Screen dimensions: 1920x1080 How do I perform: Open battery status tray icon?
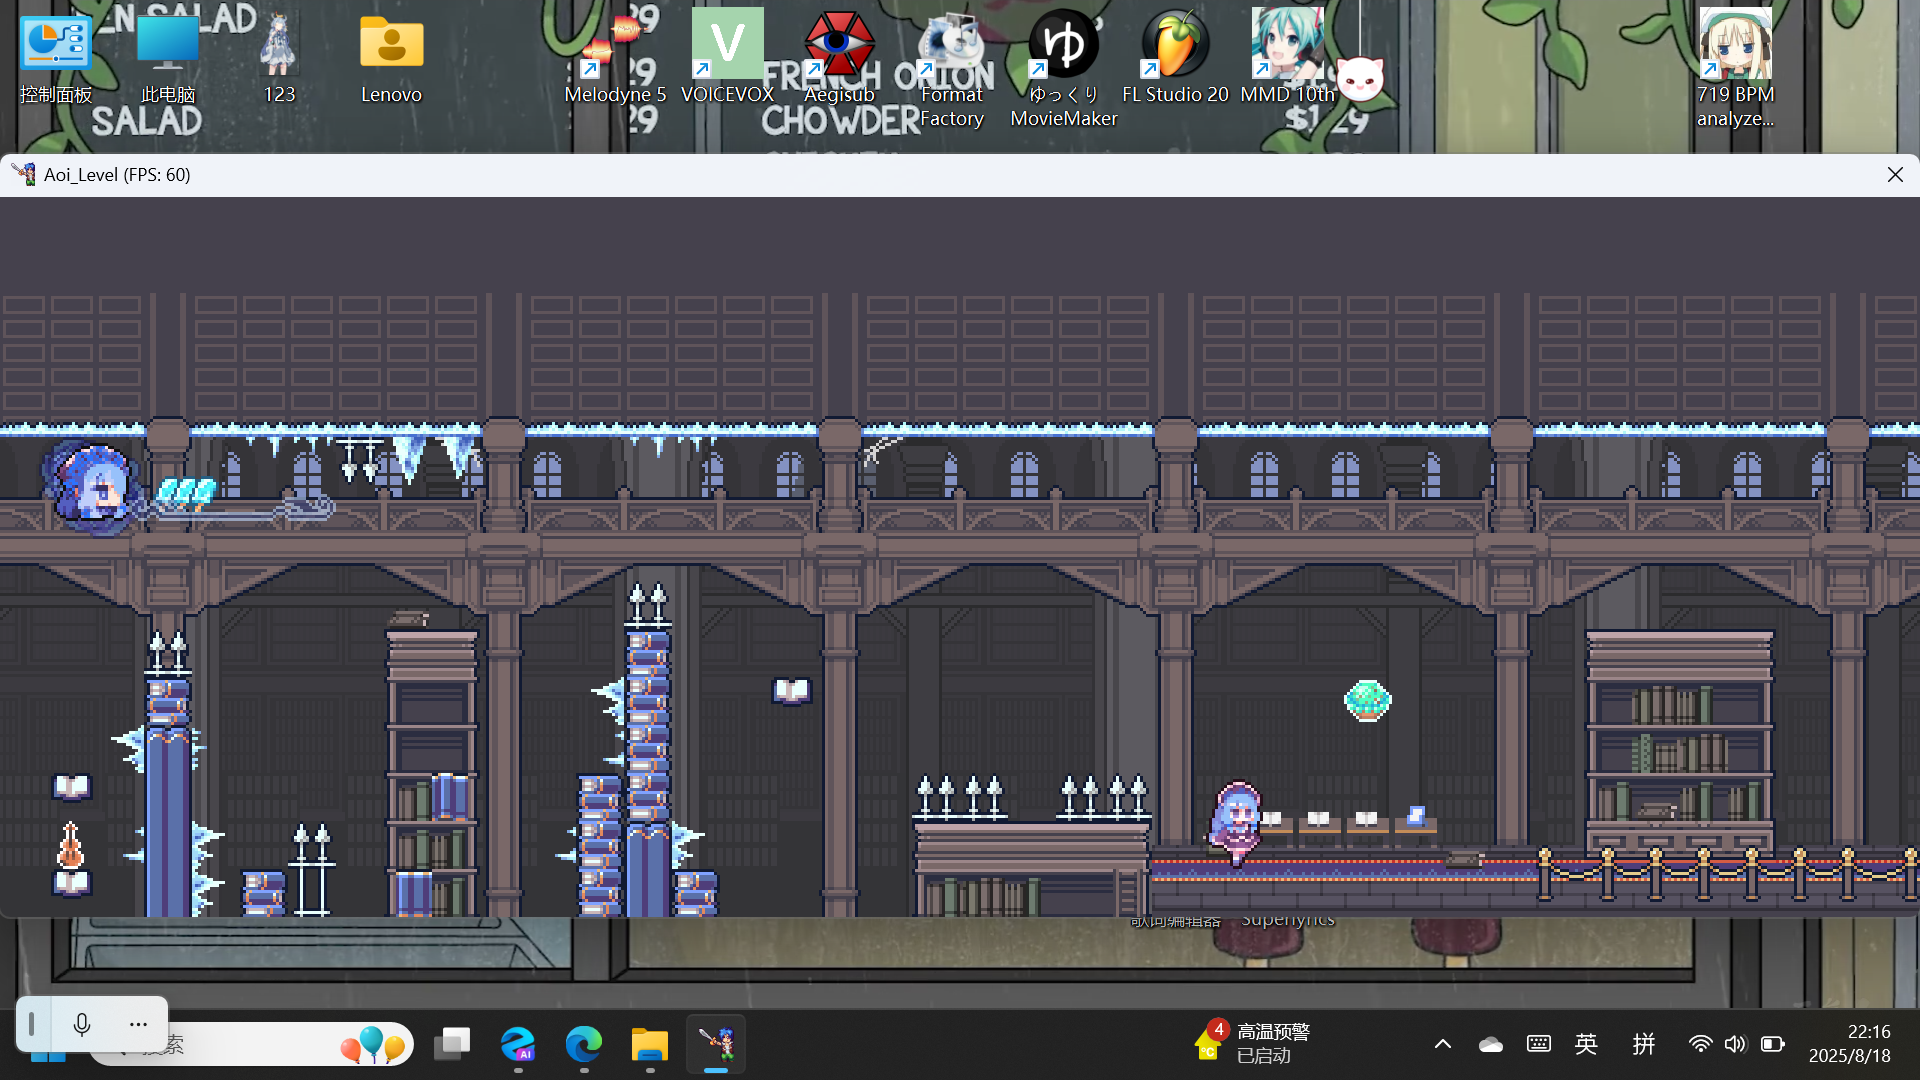[1772, 1044]
